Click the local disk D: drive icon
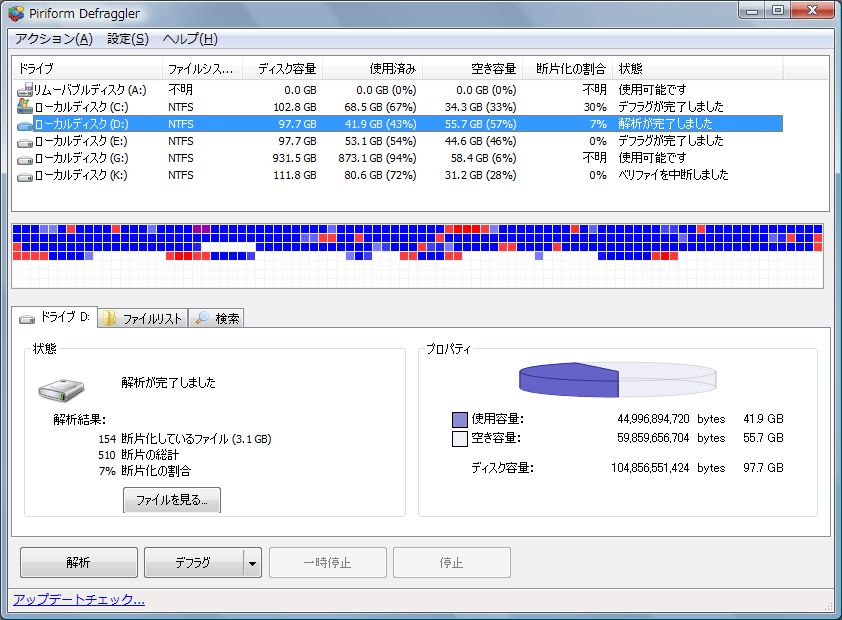 click(25, 126)
